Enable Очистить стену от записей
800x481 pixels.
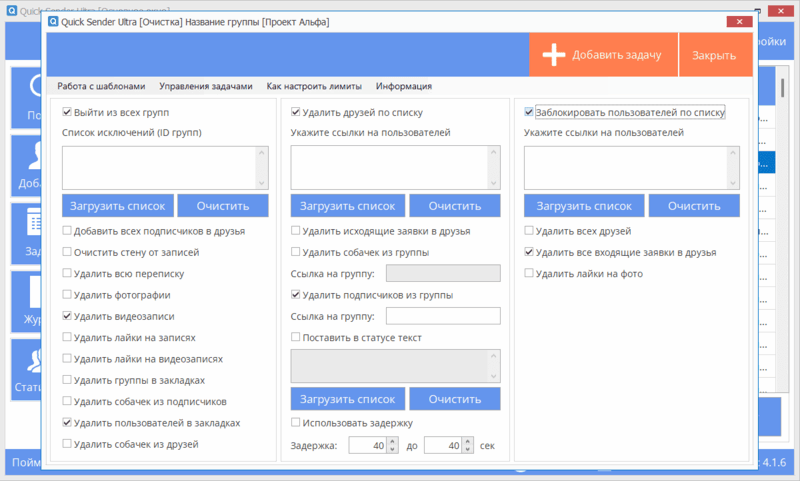[x=67, y=252]
